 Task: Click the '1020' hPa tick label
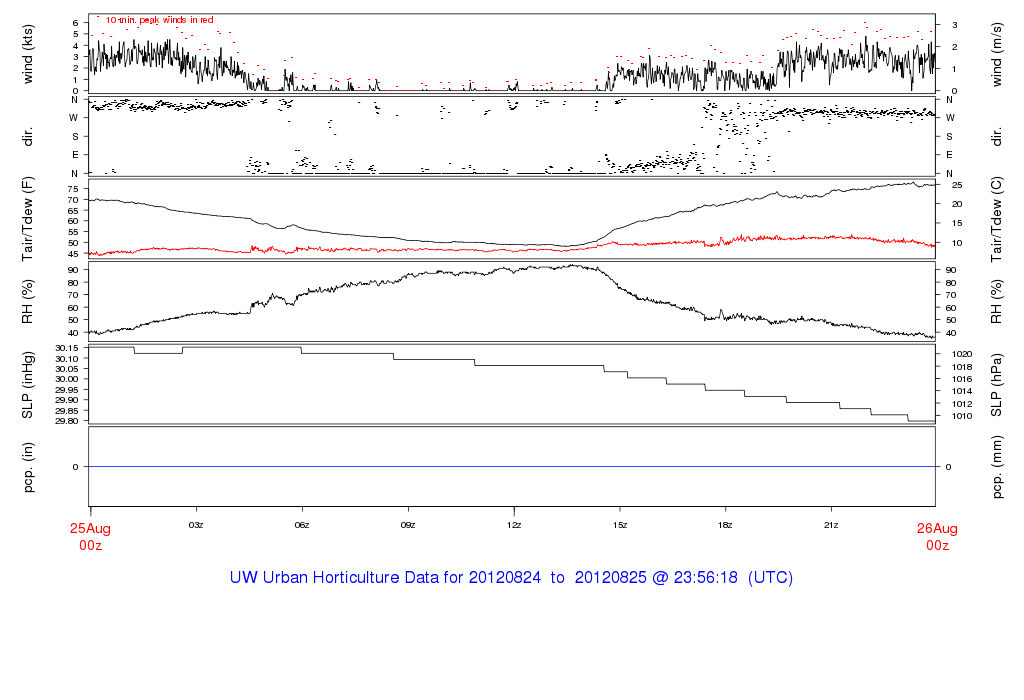coord(962,354)
